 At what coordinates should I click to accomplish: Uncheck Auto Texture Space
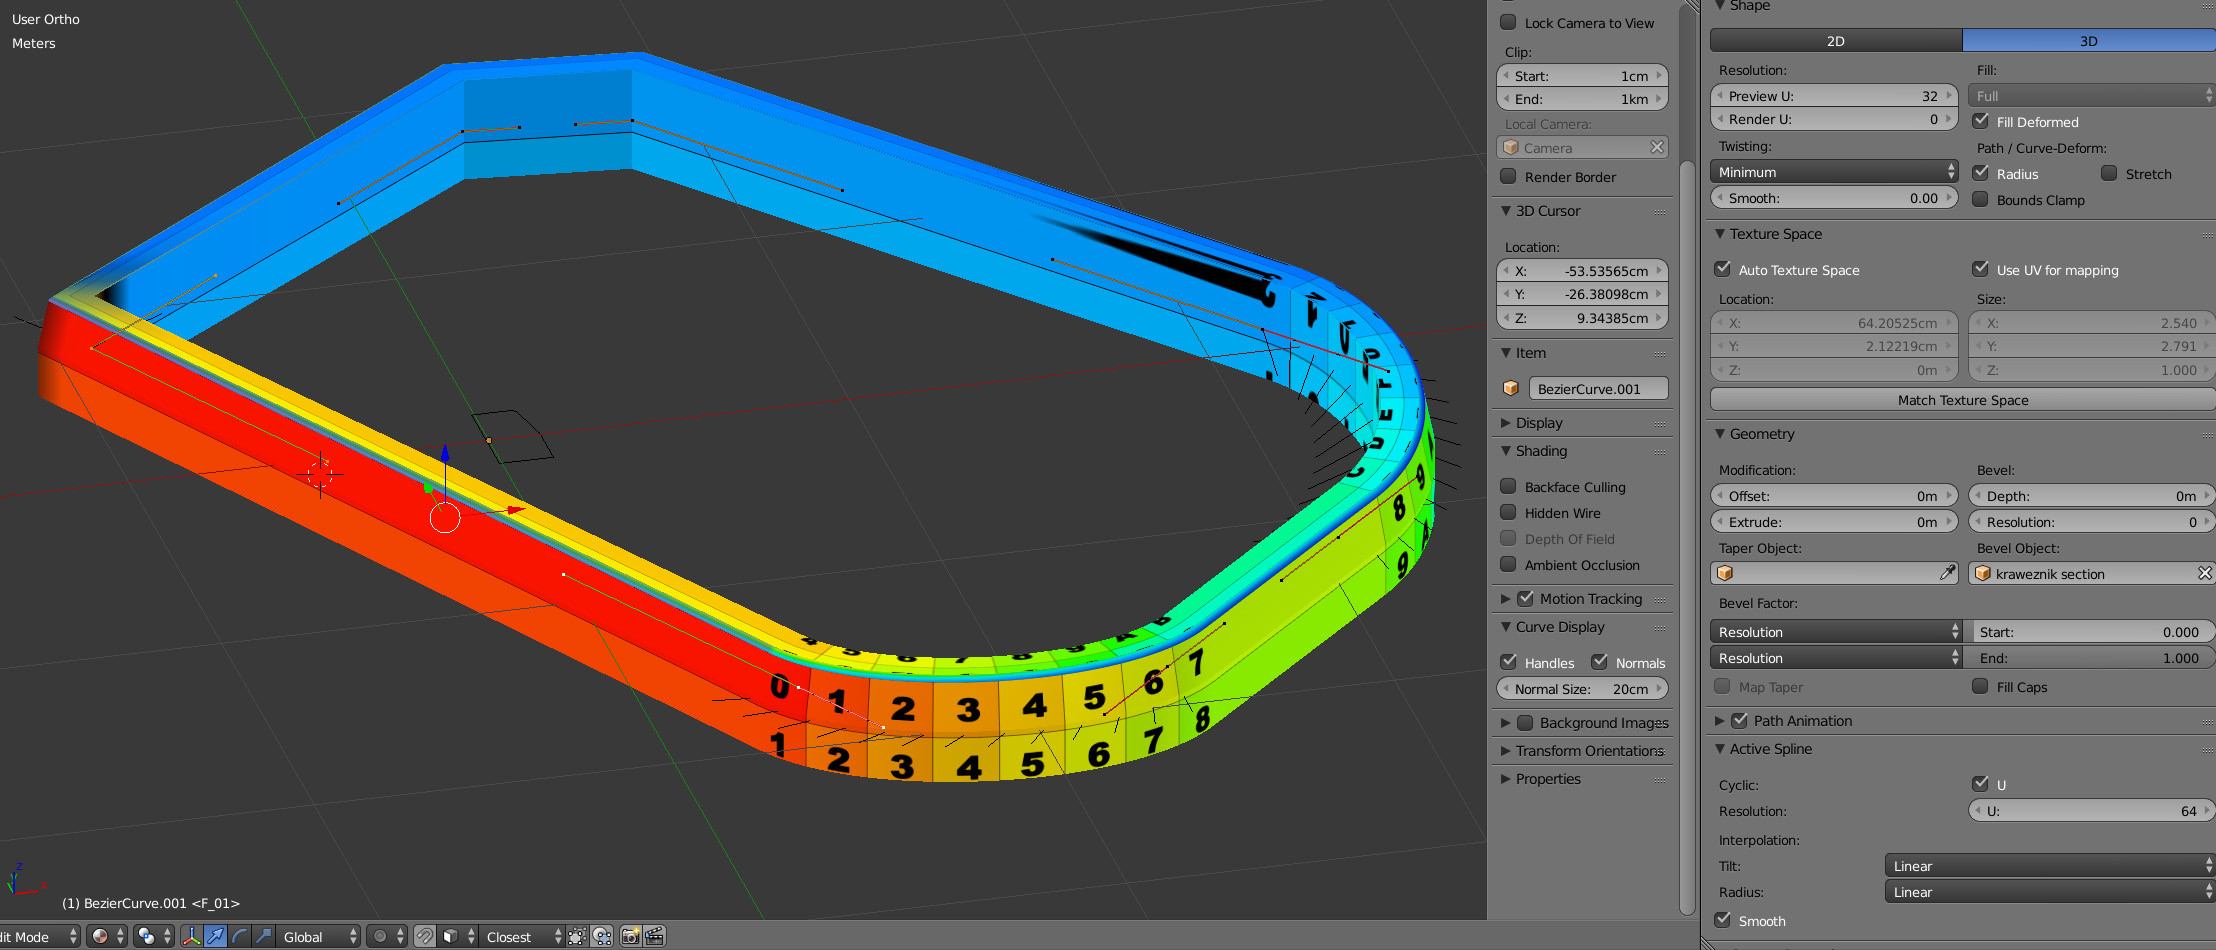(x=1722, y=269)
